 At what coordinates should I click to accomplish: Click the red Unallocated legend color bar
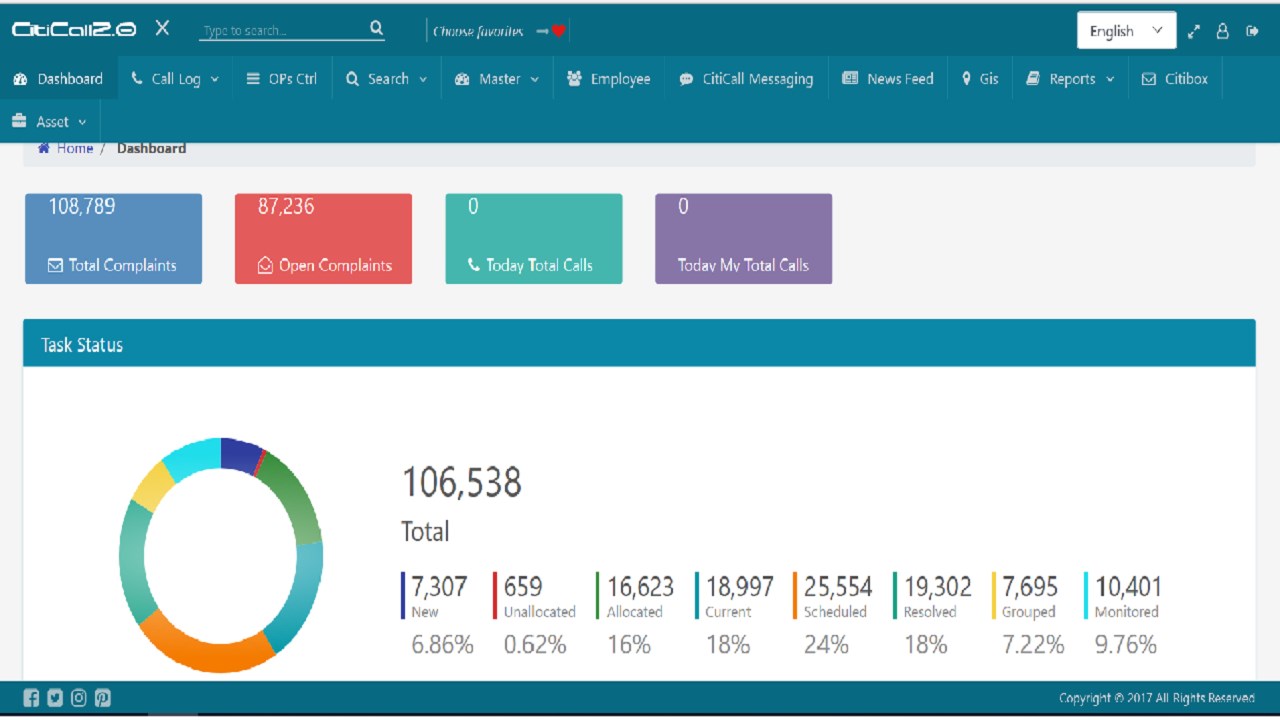pos(495,596)
